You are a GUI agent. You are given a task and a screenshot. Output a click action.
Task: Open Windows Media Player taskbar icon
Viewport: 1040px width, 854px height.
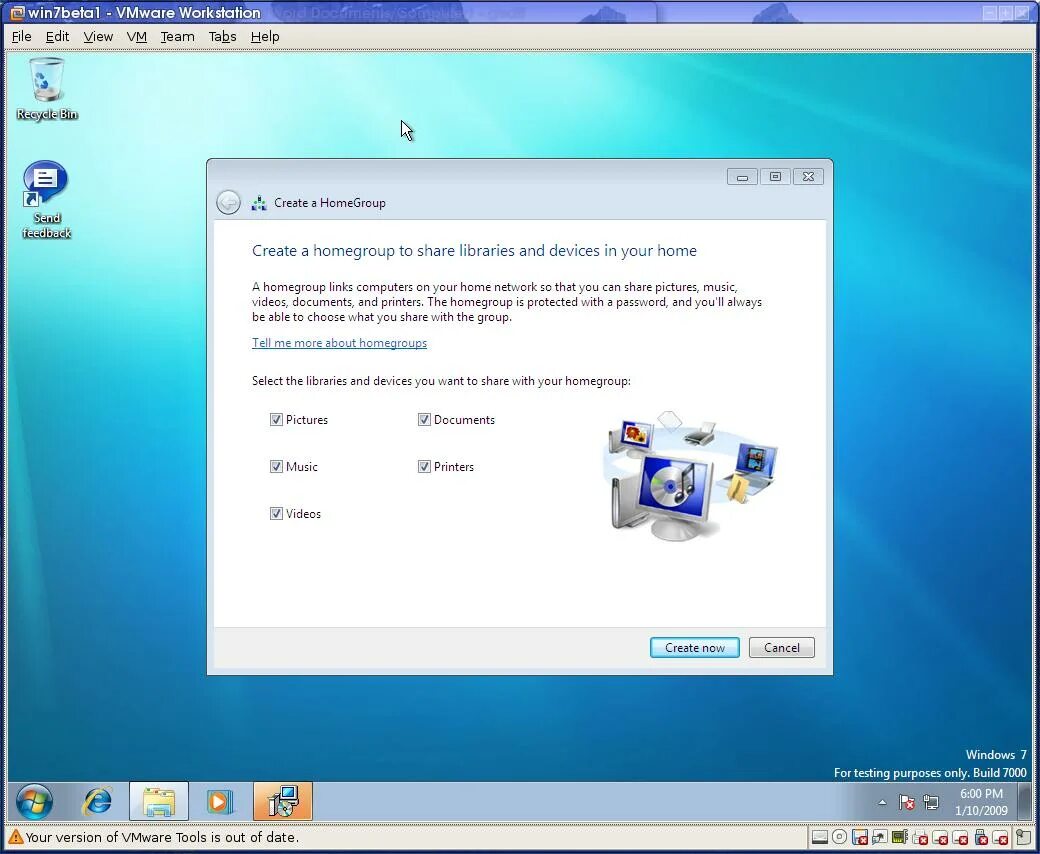pos(220,802)
